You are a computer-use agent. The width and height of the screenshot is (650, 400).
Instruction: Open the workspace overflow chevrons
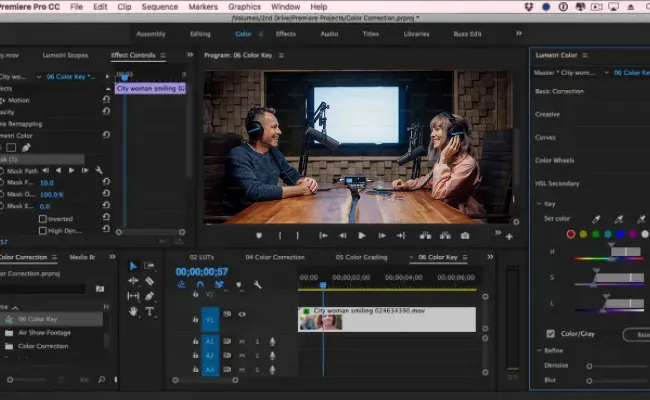pos(519,33)
